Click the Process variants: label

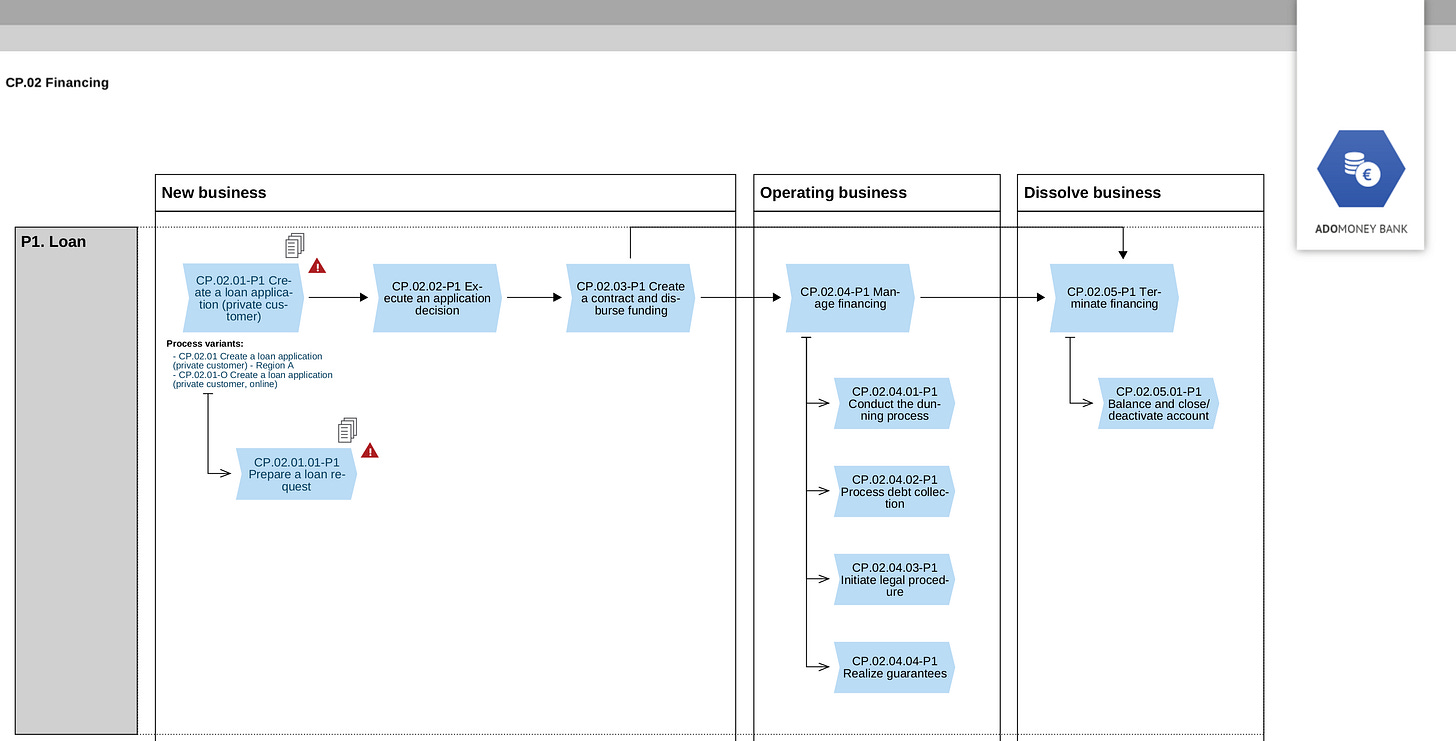[205, 344]
